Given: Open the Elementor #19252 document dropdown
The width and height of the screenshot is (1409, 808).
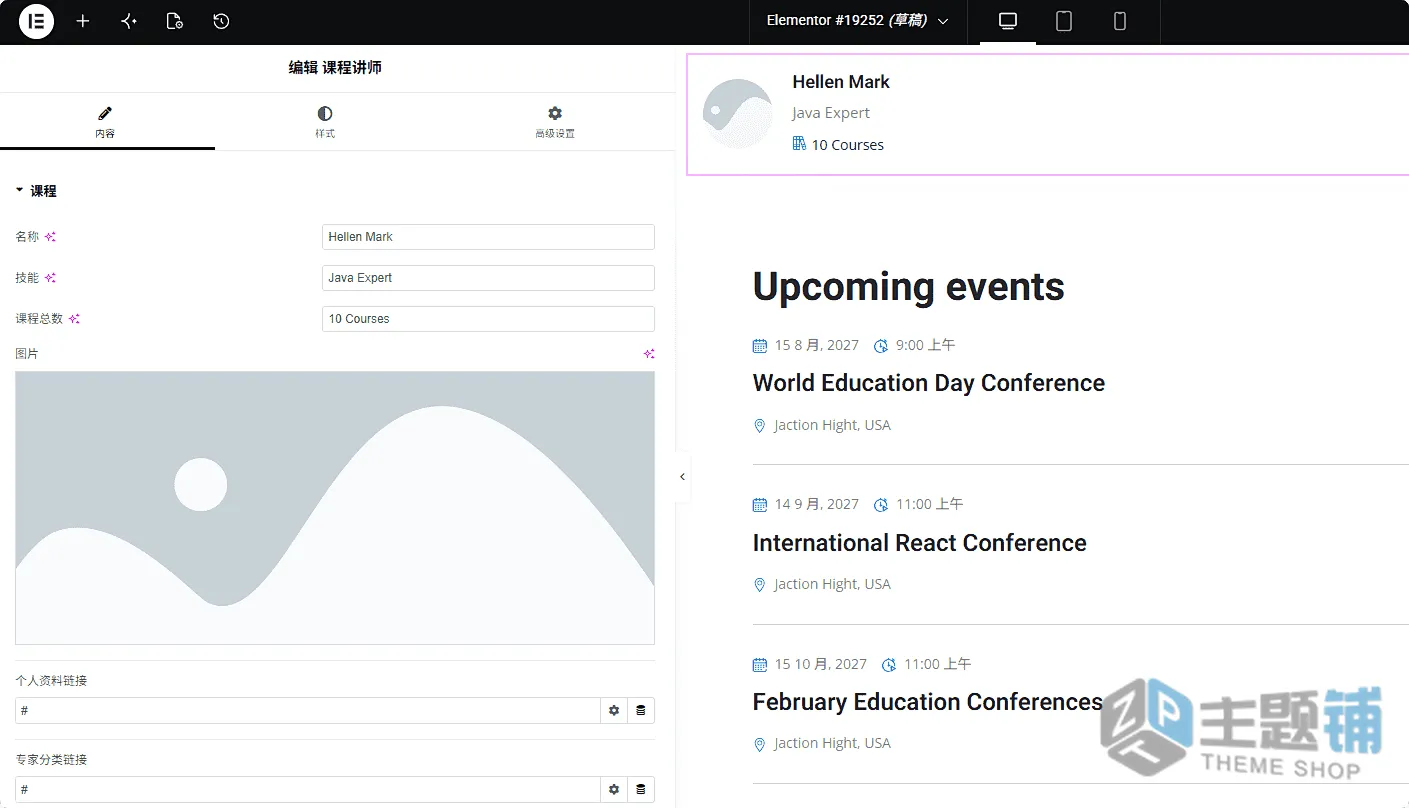Looking at the screenshot, I should click(858, 21).
